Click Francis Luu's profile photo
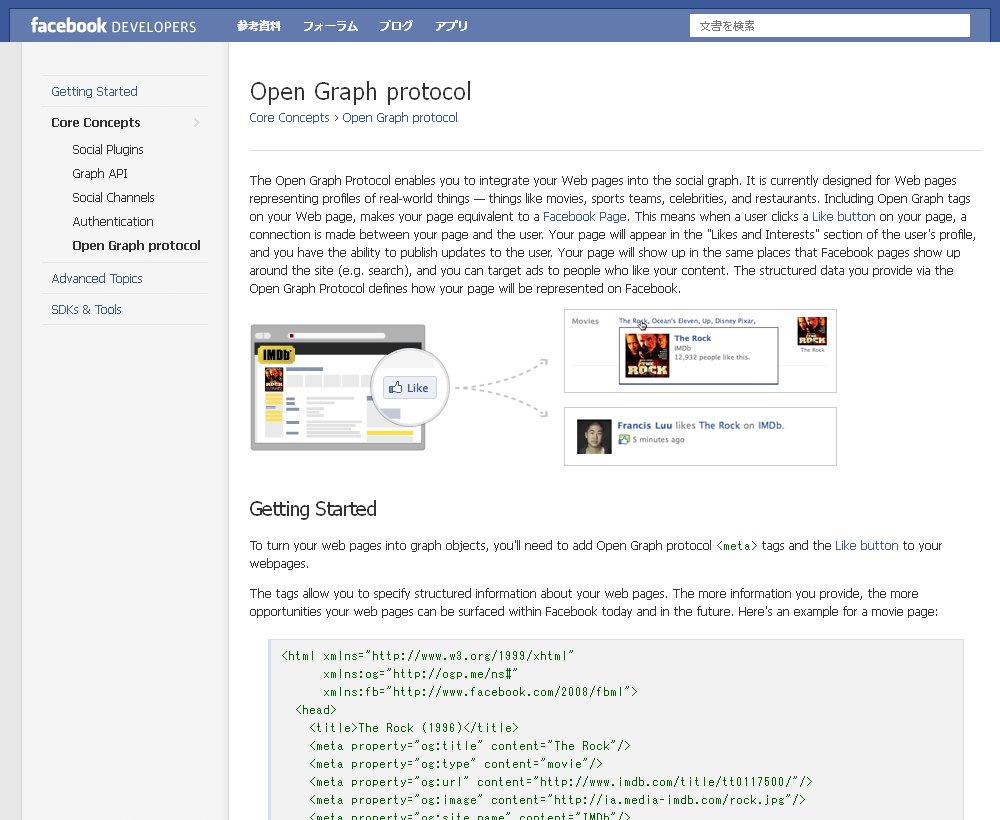Image resolution: width=1000 pixels, height=820 pixels. (x=594, y=437)
